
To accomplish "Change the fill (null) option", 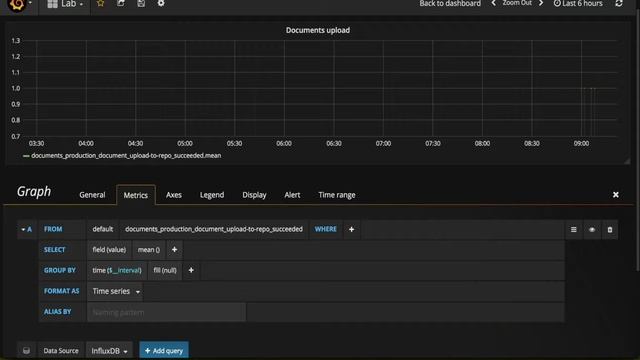I will click(165, 270).
